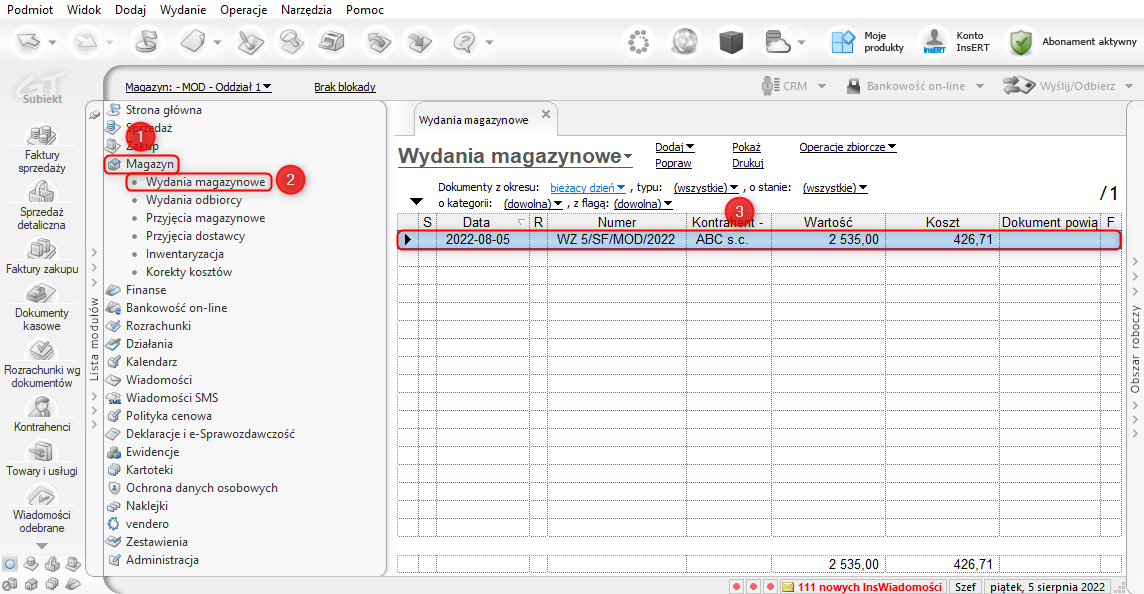
Task: Click the help question-mark toolbar icon
Action: point(464,42)
